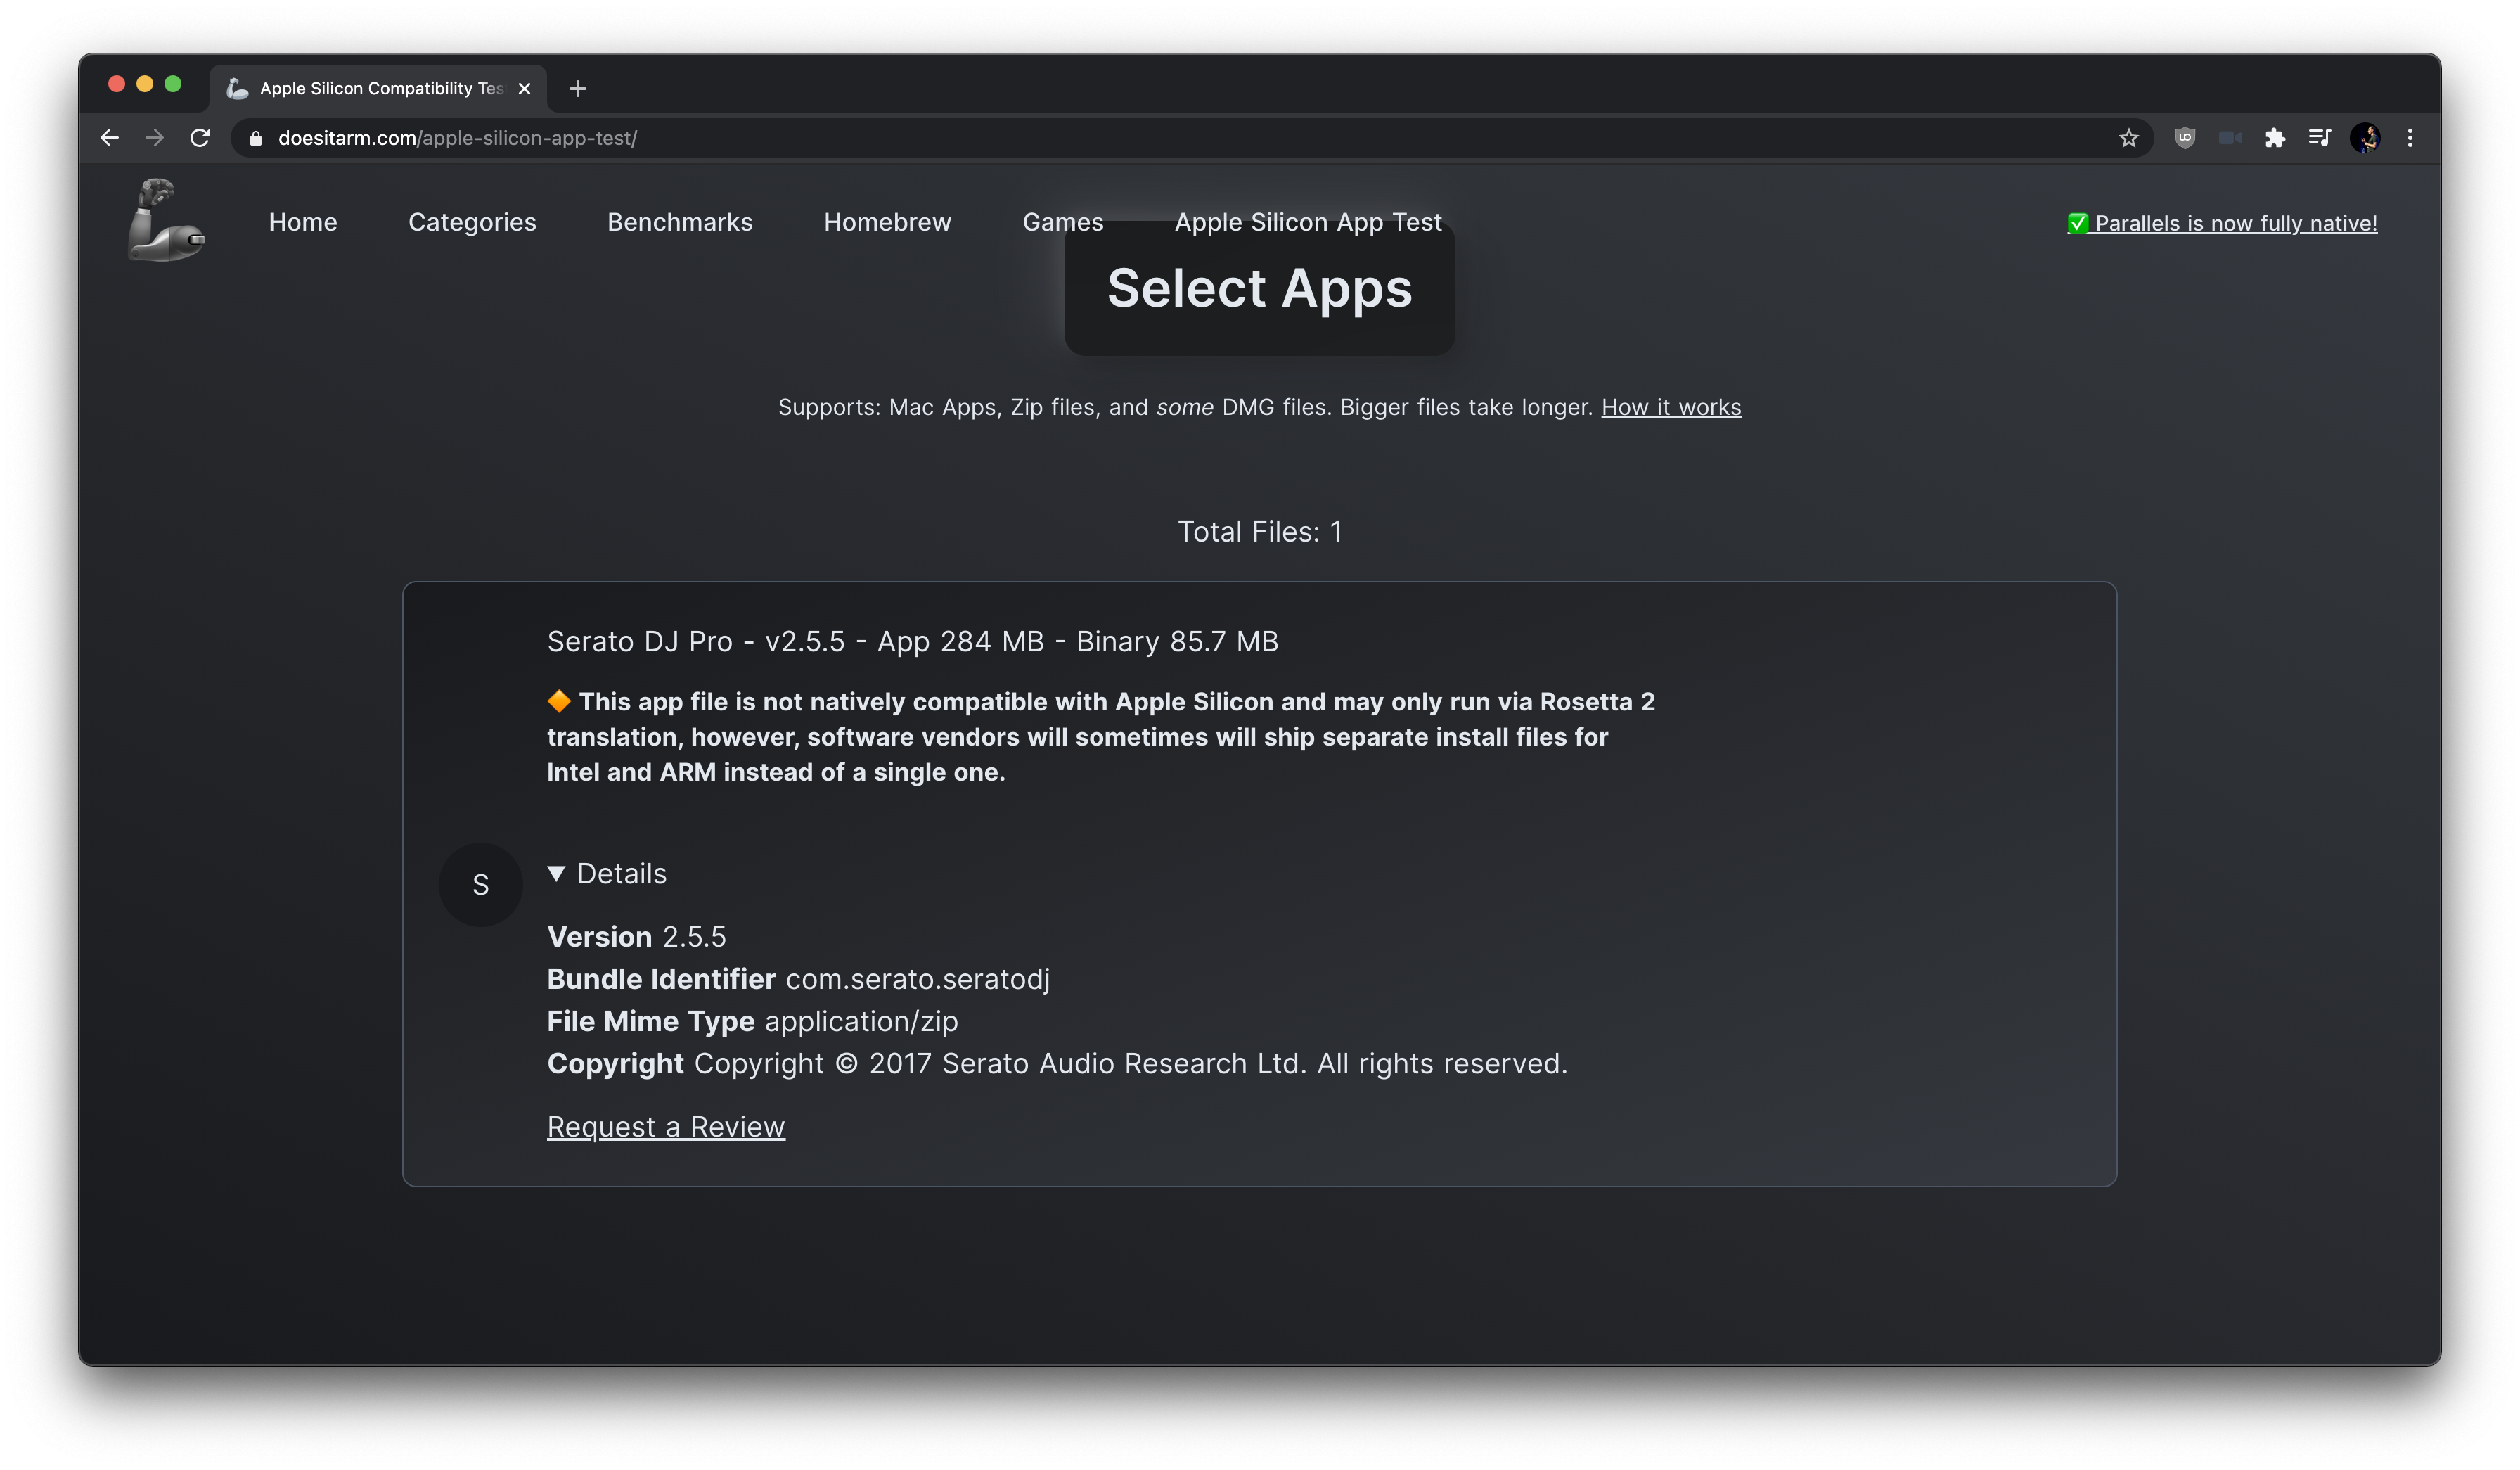The height and width of the screenshot is (1470, 2520).
Task: Open Categories in the site navigation
Action: click(472, 222)
